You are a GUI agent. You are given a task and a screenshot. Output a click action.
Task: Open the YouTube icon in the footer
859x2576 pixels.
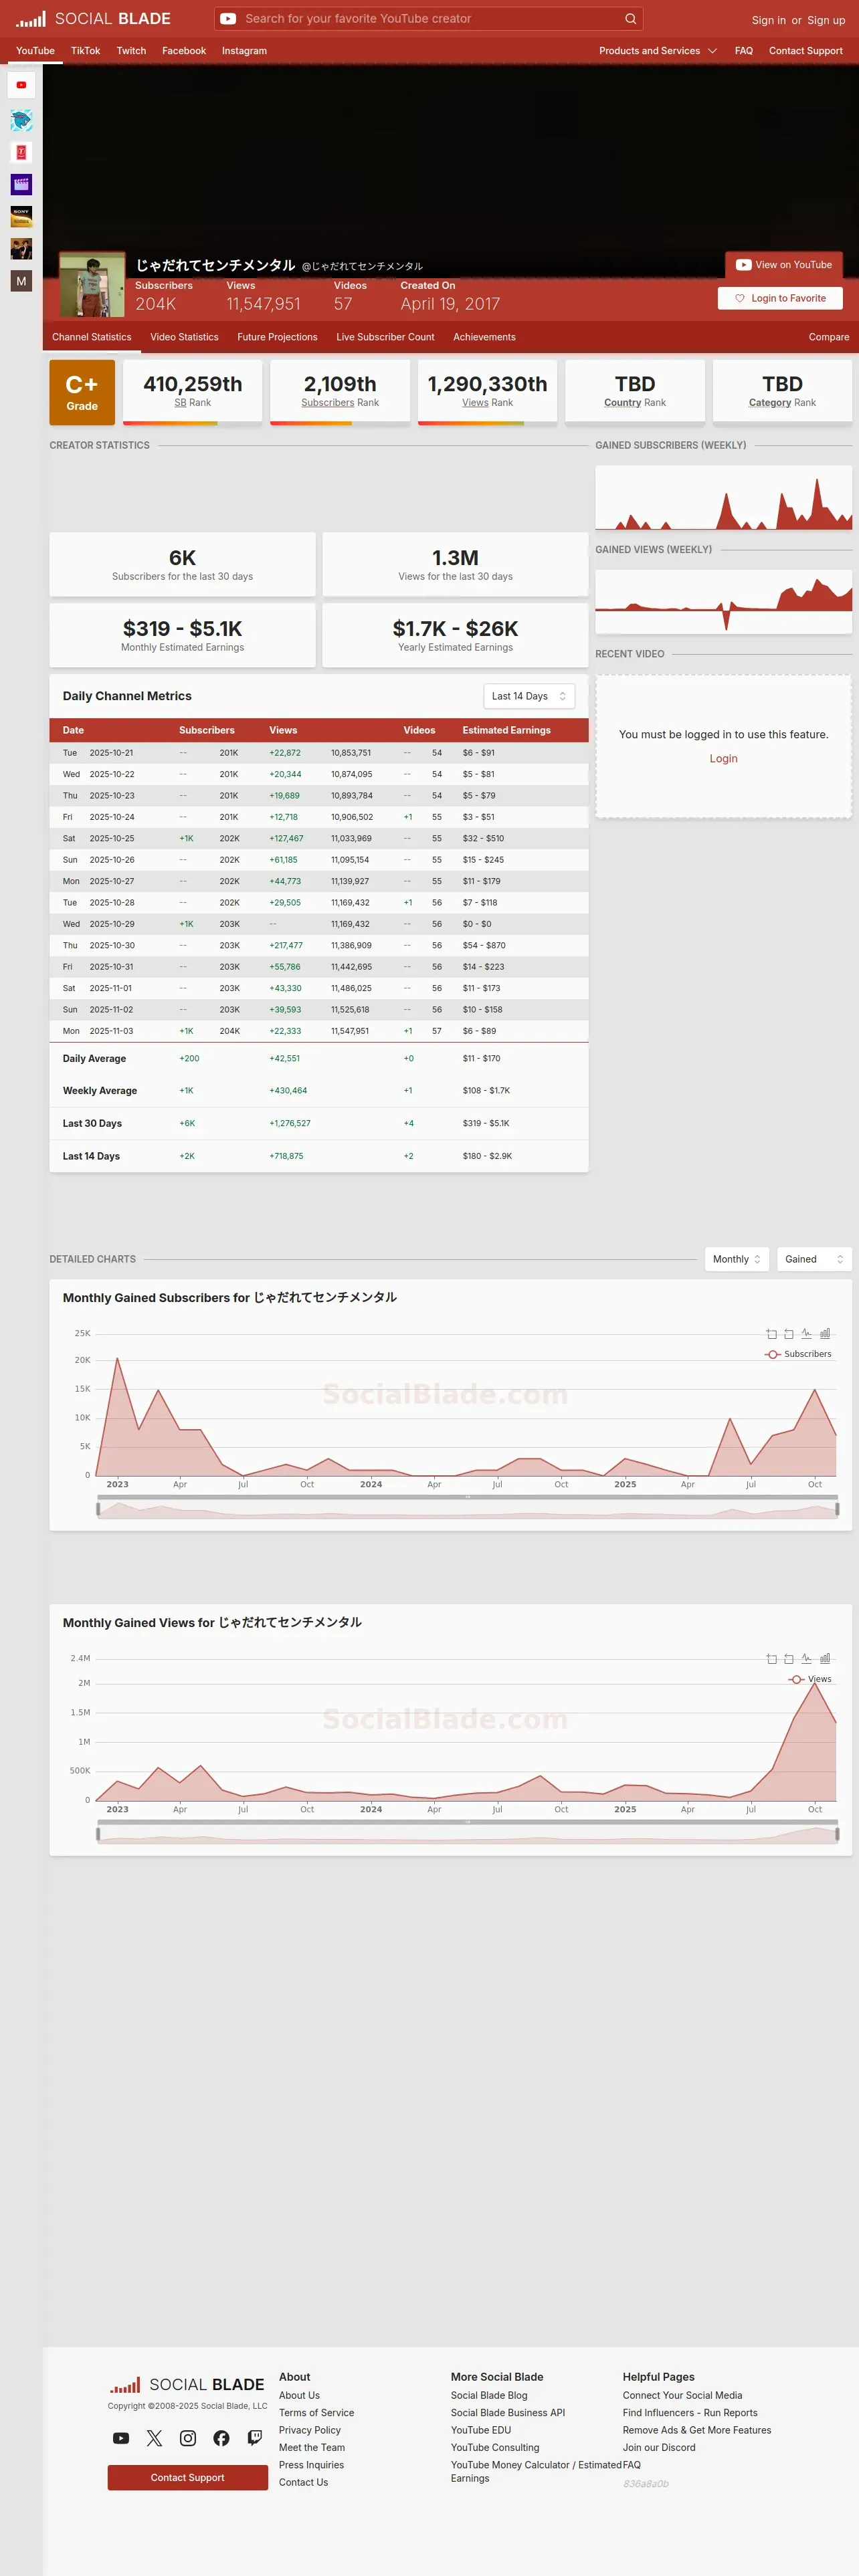(x=121, y=2438)
